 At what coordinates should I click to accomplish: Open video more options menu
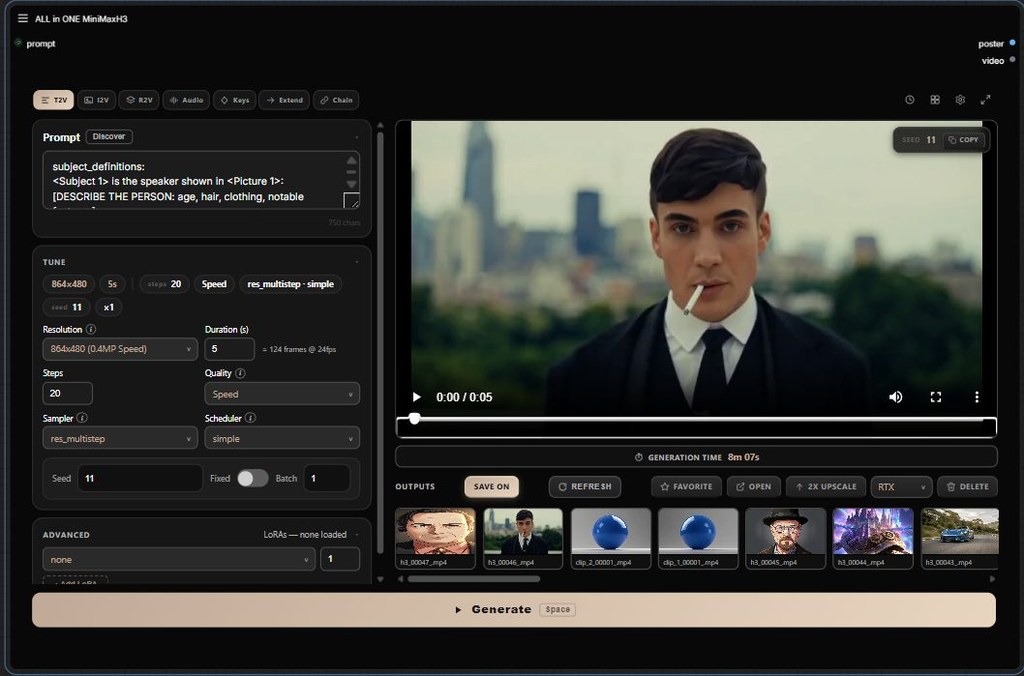(x=976, y=397)
